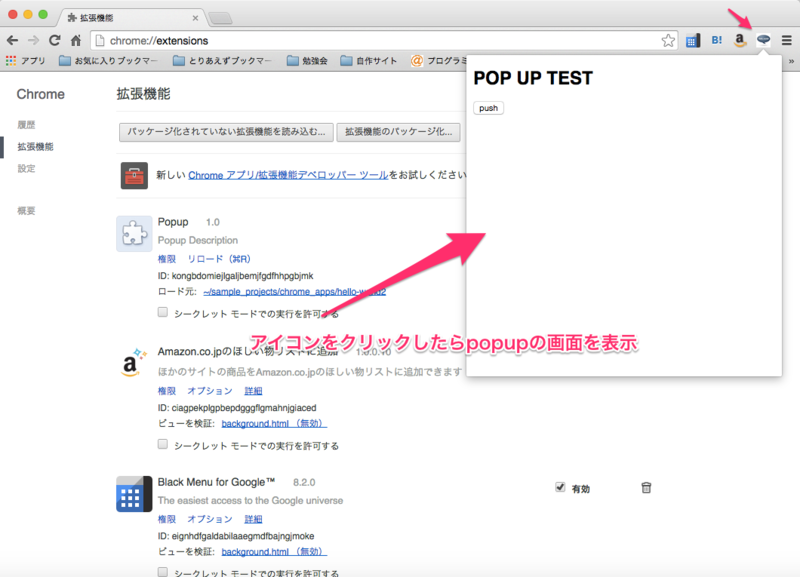The height and width of the screenshot is (577, 800).
Task: Open the Amazon wishlist extension icon
Action: click(x=740, y=41)
